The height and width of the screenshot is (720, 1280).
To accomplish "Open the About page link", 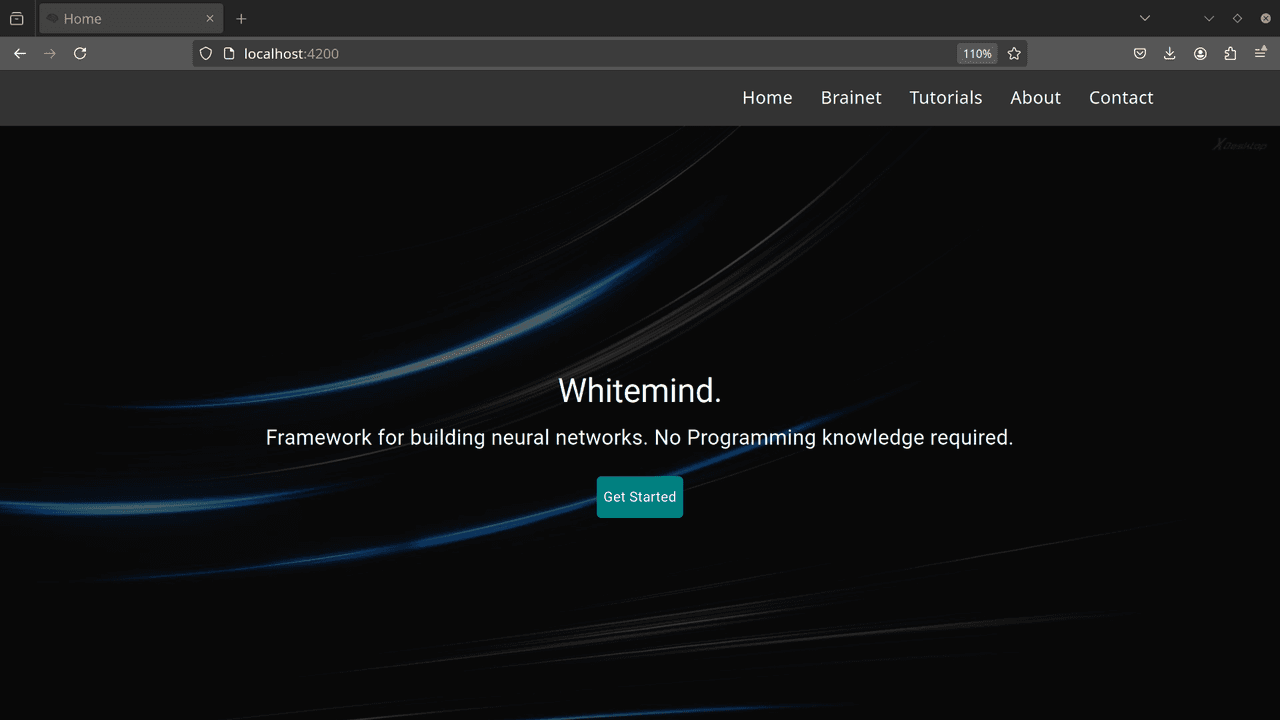I will [x=1035, y=97].
